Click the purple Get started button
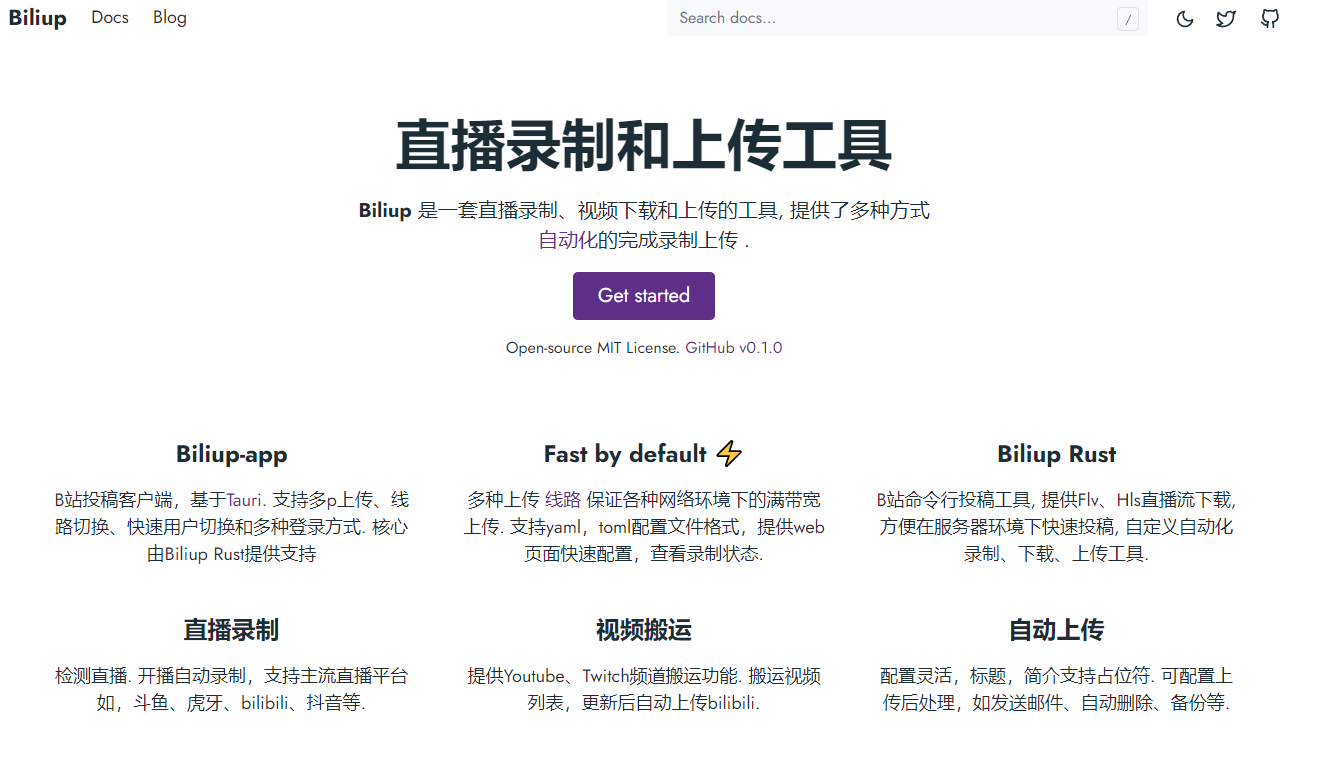This screenshot has width=1322, height=773. [643, 296]
